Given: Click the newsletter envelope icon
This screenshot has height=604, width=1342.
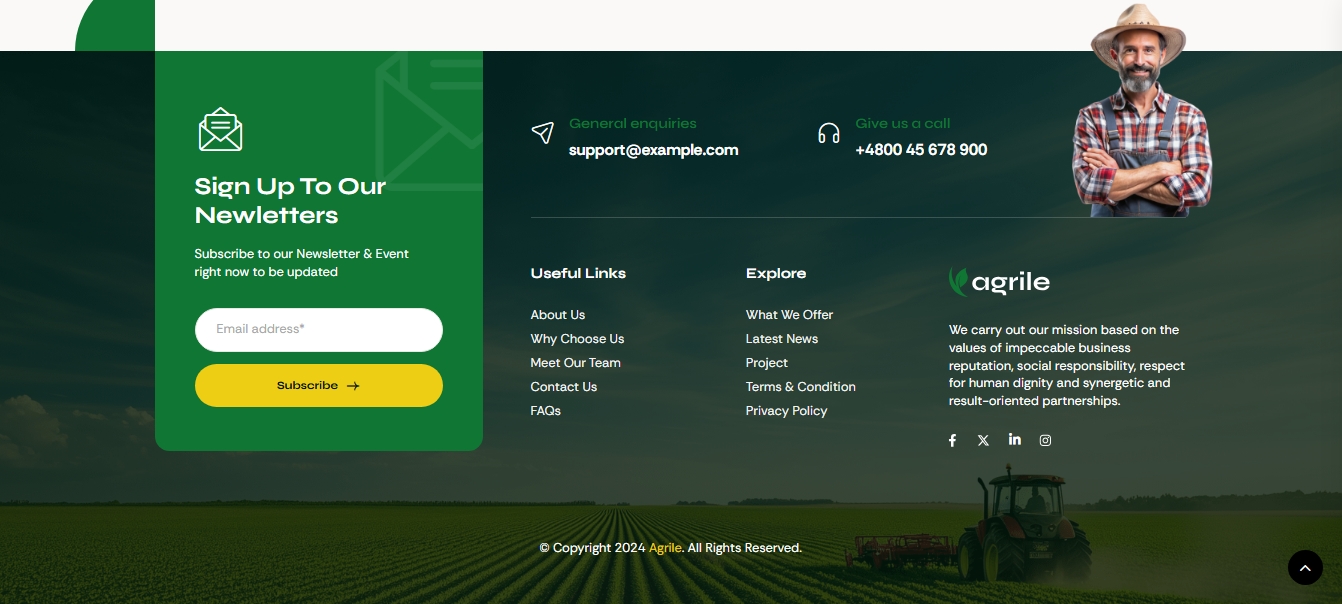Looking at the screenshot, I should (220, 128).
